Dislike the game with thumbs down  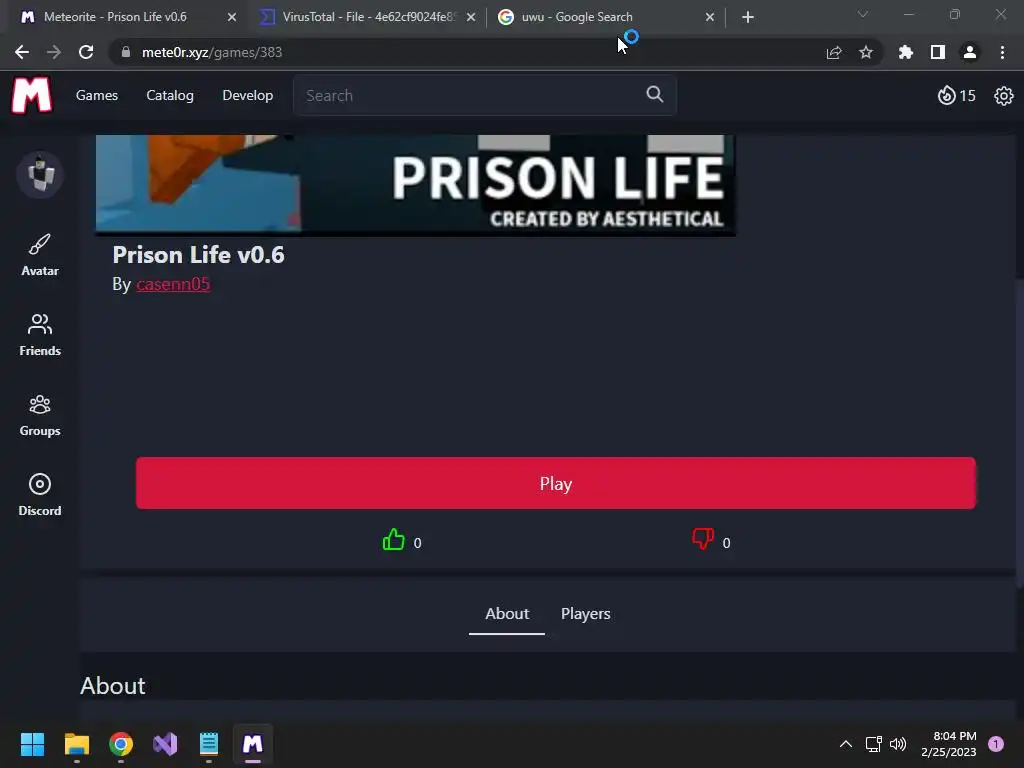pos(703,539)
